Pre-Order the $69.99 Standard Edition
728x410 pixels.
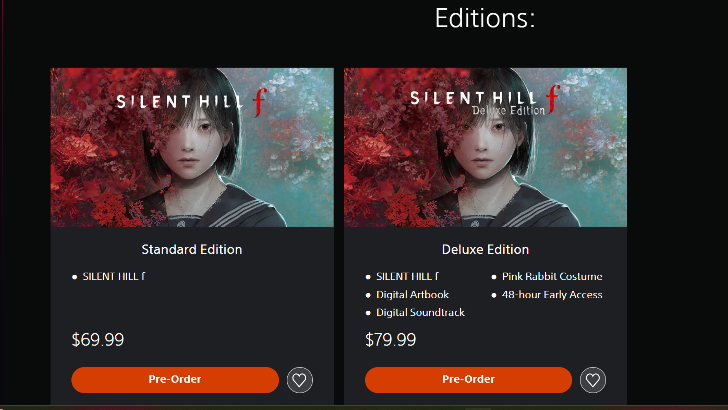click(x=175, y=380)
